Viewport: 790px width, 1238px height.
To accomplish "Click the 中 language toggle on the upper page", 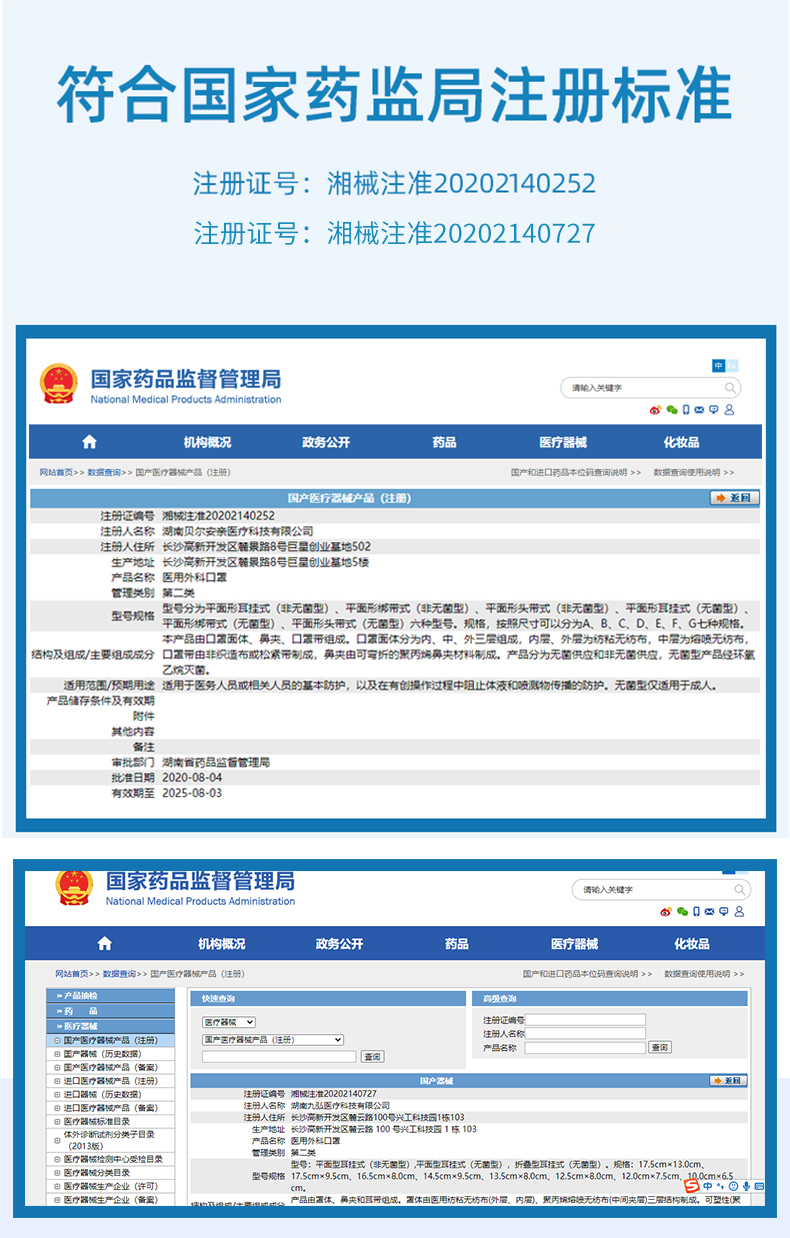I will click(x=717, y=366).
